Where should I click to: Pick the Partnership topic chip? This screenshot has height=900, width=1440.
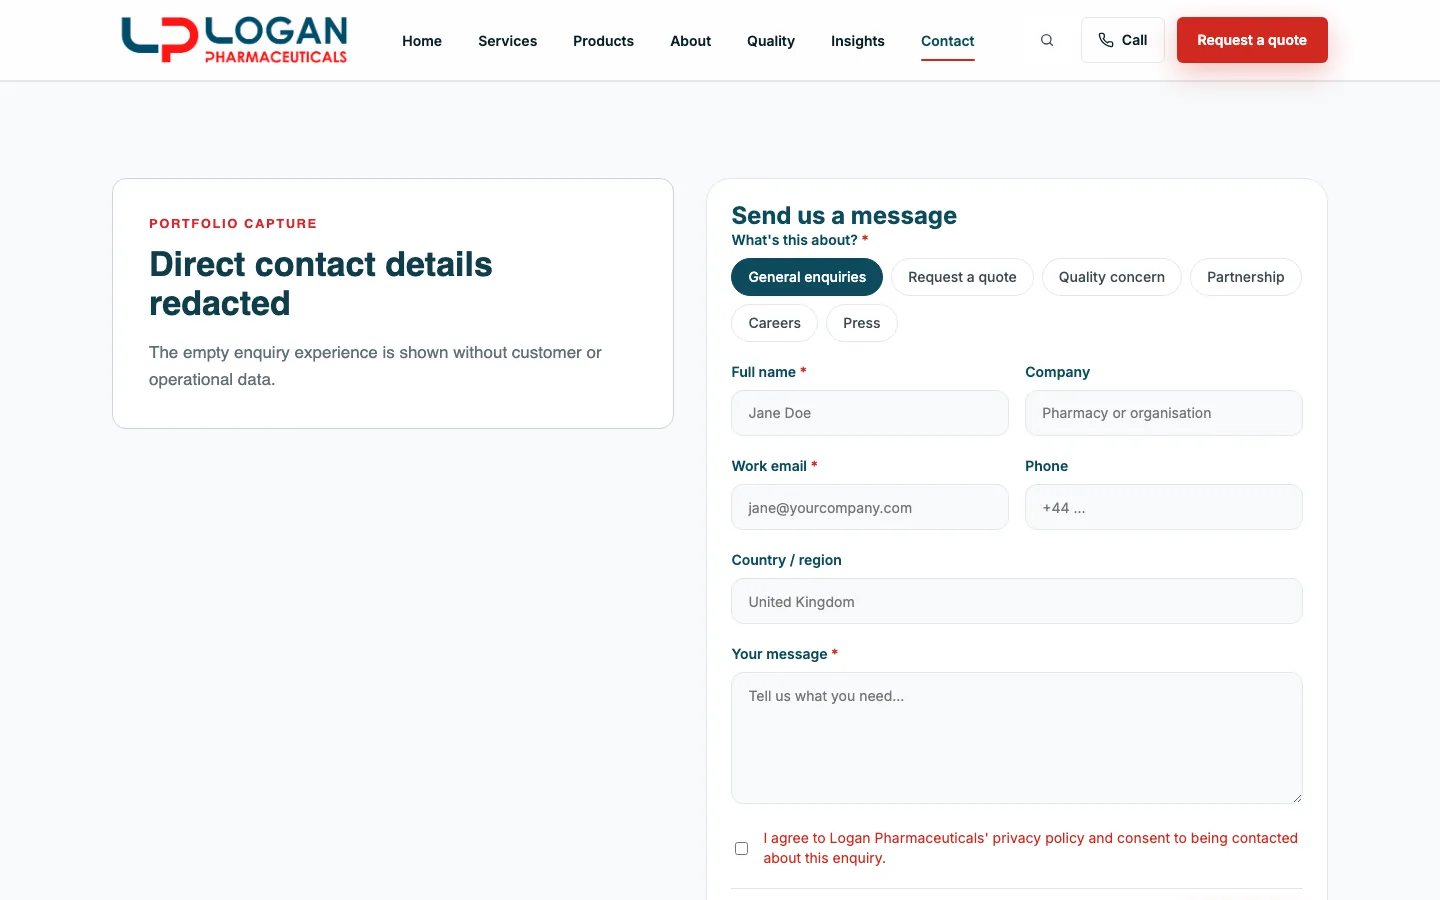(x=1245, y=277)
